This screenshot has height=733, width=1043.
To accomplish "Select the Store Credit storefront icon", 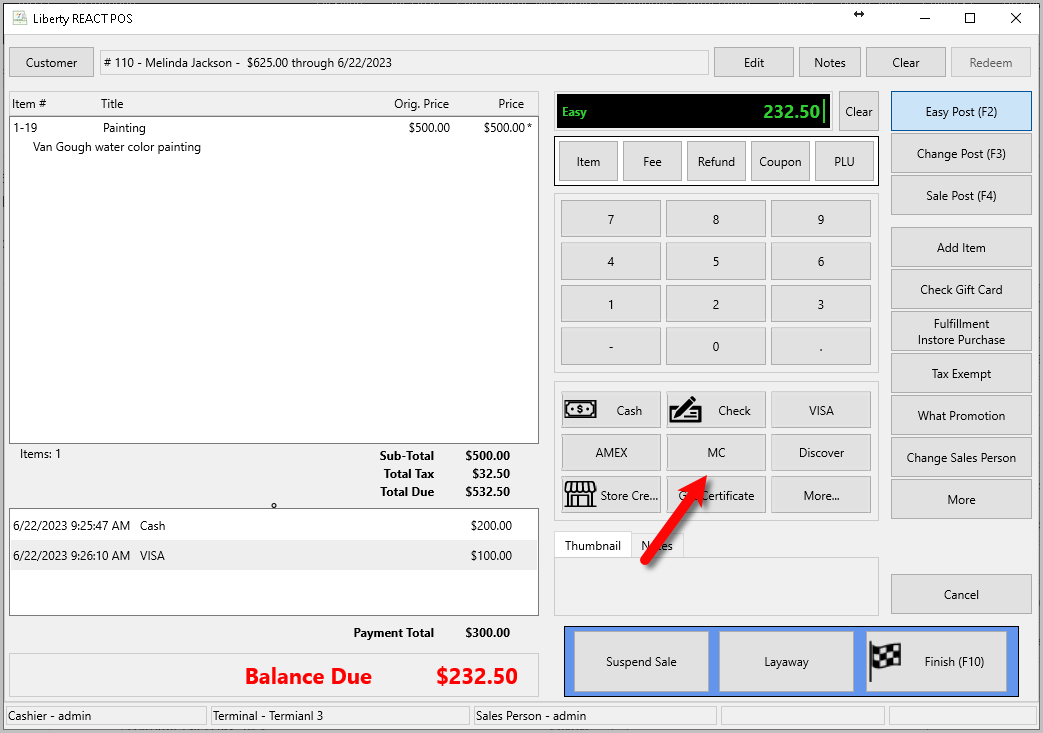I will (580, 494).
